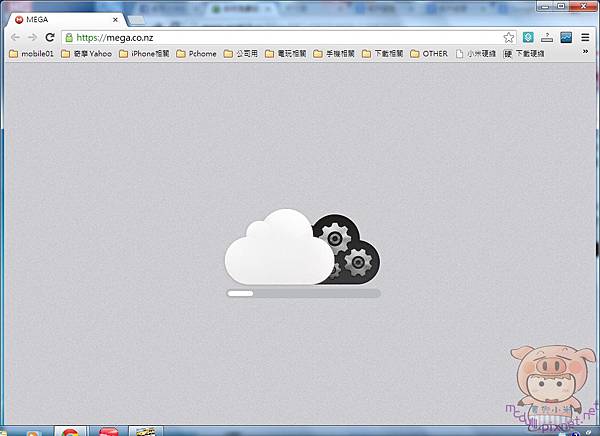Open the page bookmark right of OTHER
600x436 pixels.
point(476,54)
